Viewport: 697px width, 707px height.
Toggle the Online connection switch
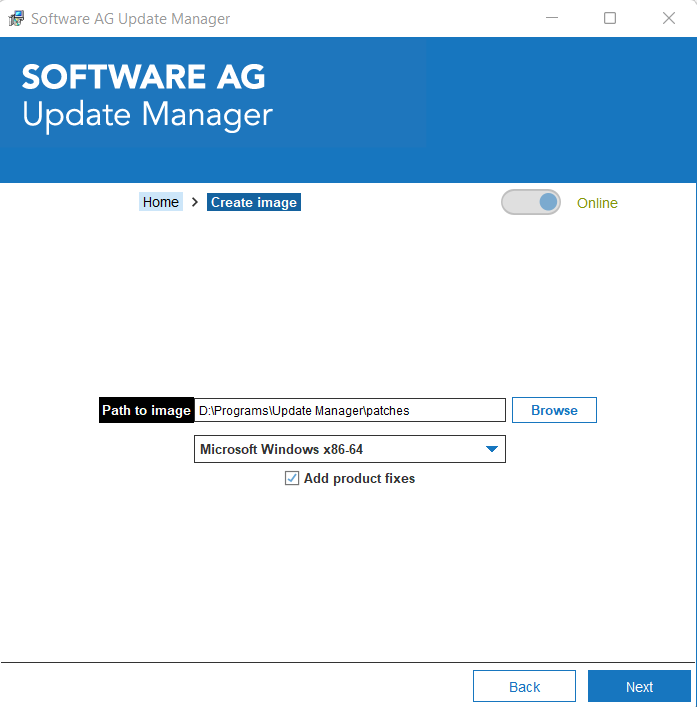(x=531, y=202)
